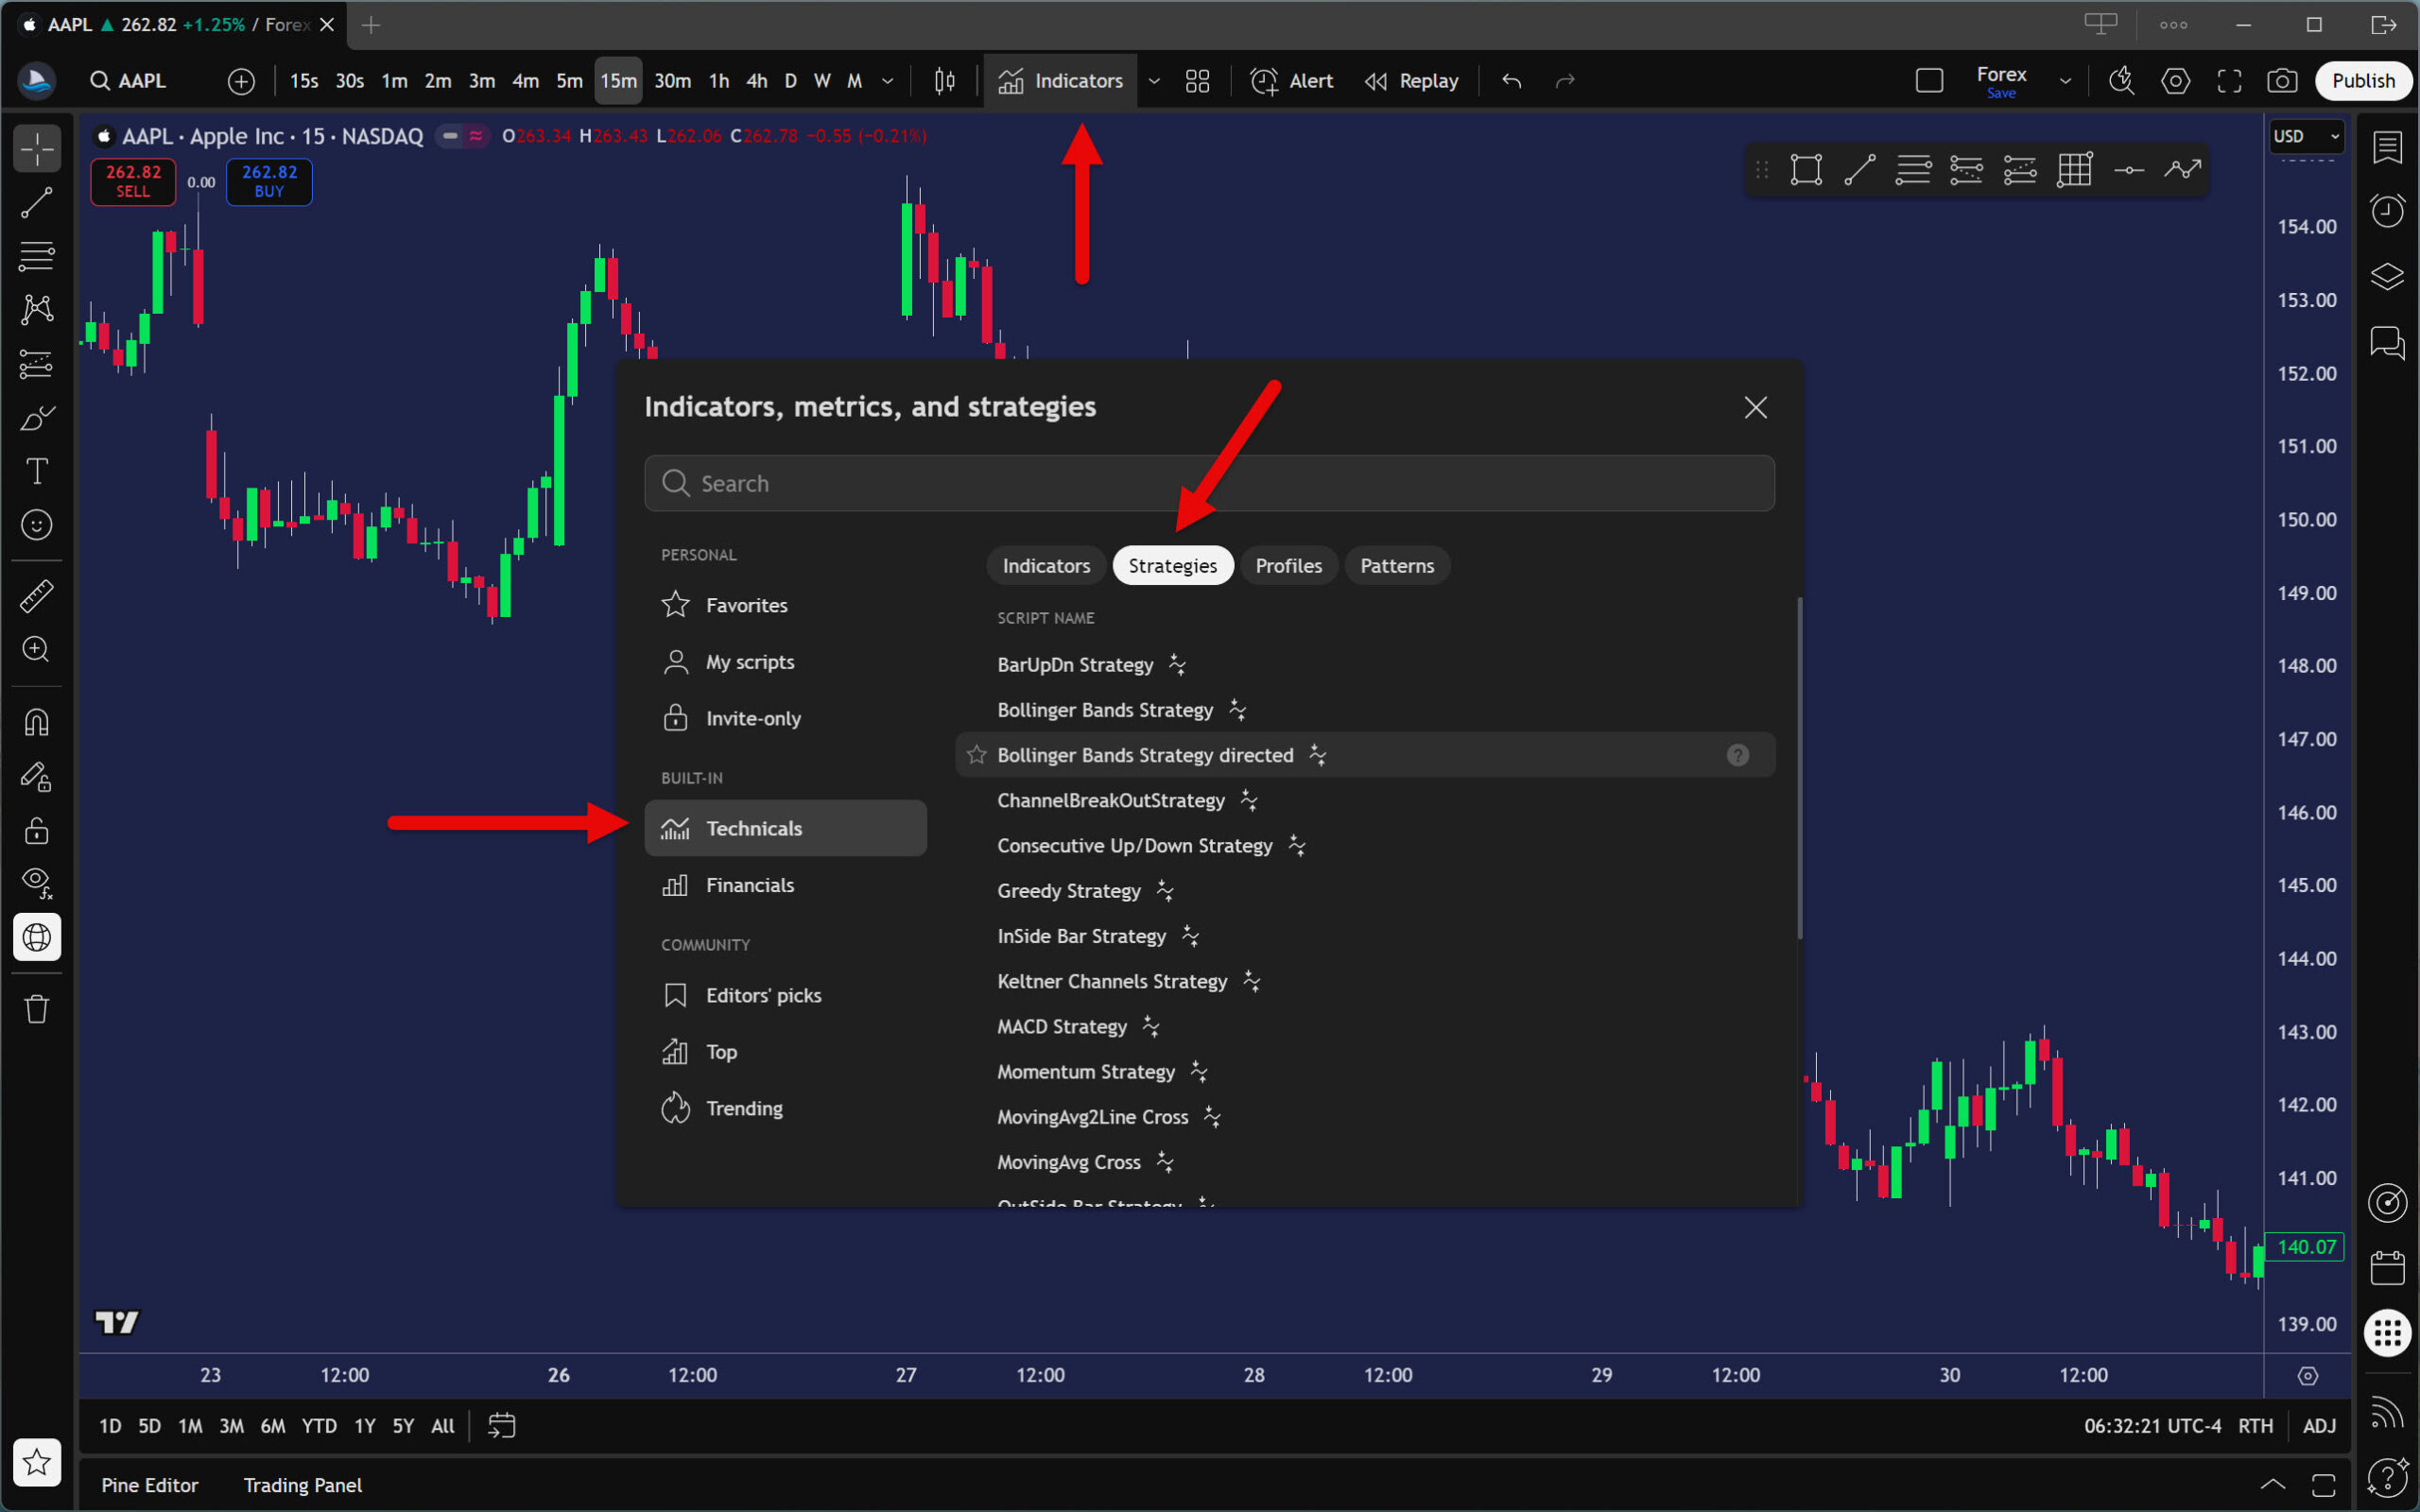
Task: Expand the timeframe interval dropdown chevron
Action: pyautogui.click(x=887, y=81)
